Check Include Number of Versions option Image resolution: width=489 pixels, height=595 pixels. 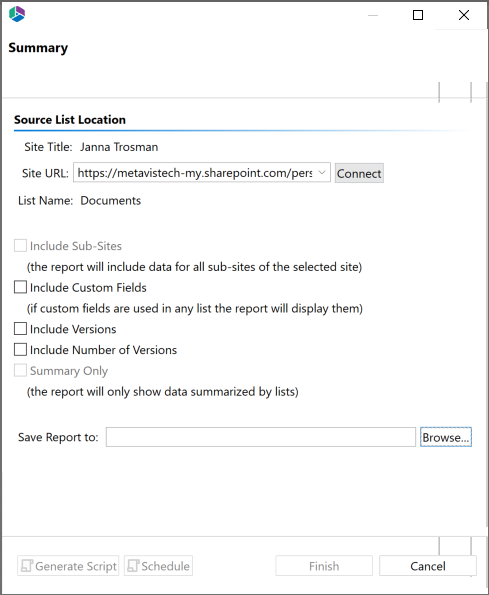[x=20, y=349]
